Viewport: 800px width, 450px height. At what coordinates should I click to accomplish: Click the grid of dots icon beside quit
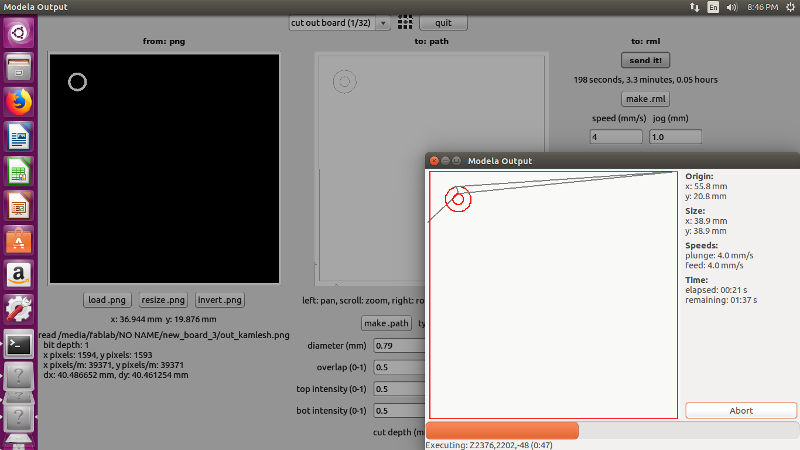click(405, 22)
